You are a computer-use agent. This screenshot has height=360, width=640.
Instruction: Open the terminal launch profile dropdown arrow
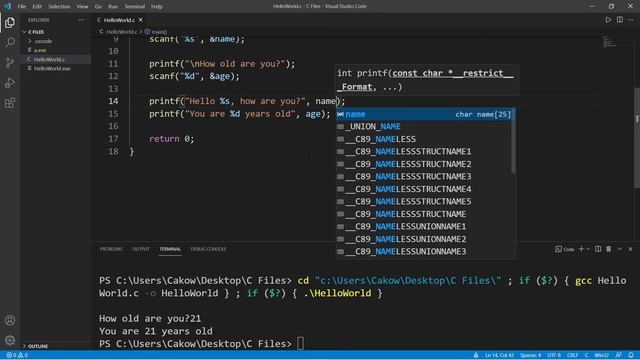click(x=588, y=249)
